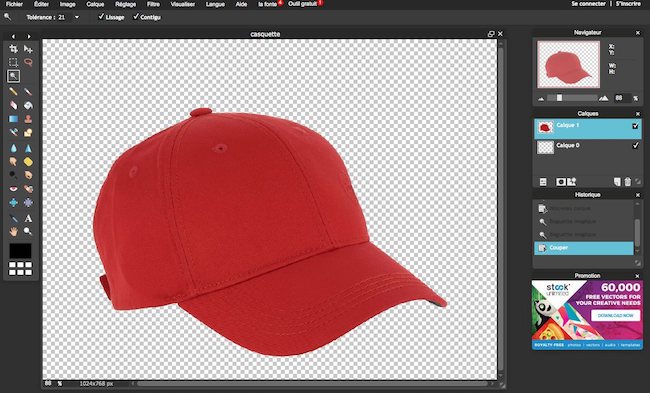Click DOWNLOAD NOW in the promotion
This screenshot has height=393, width=650.
point(616,315)
